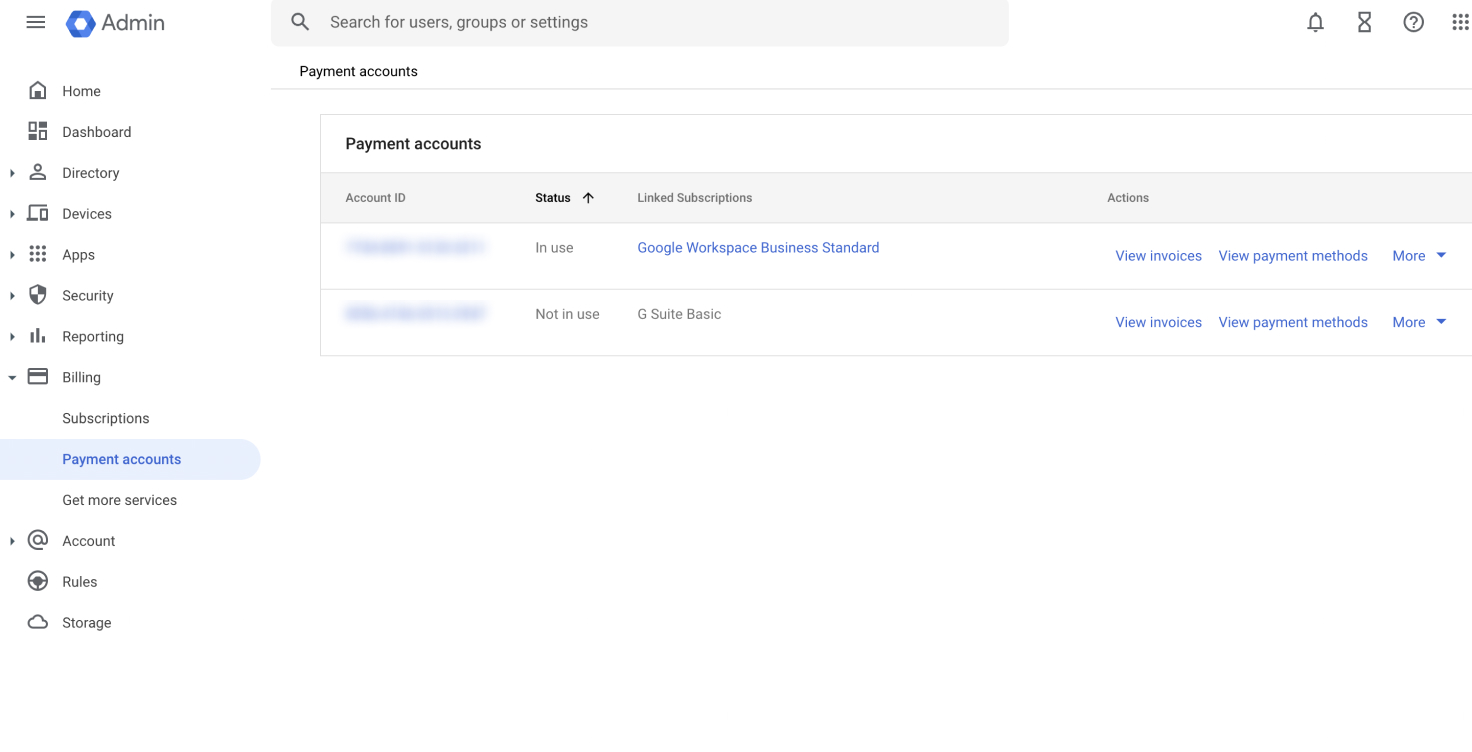
Task: Go to Subscriptions under Billing
Action: [105, 418]
